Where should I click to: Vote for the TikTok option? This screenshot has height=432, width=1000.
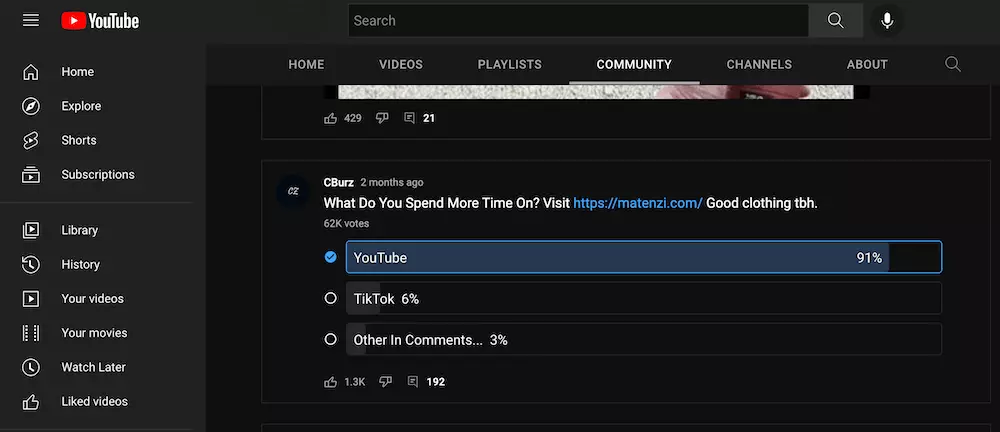pos(643,298)
